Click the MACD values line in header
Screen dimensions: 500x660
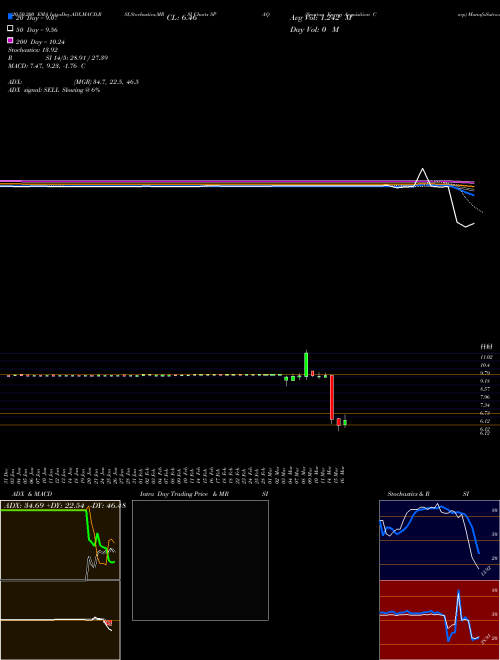[x=47, y=66]
